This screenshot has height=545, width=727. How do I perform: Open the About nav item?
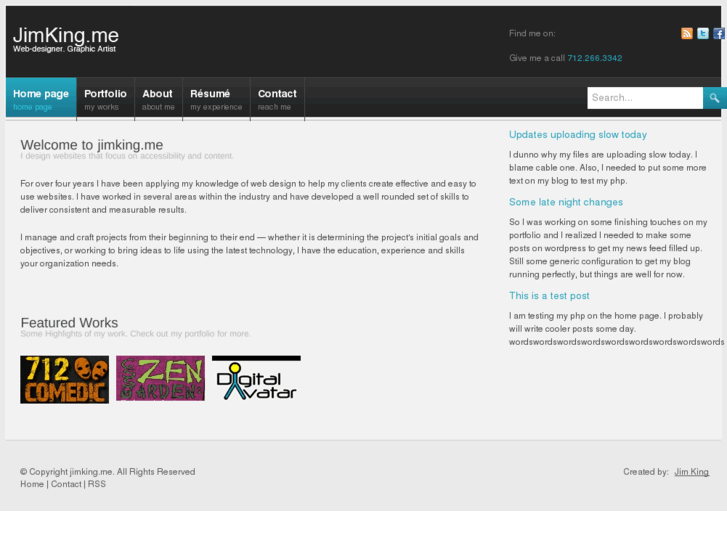click(x=158, y=99)
